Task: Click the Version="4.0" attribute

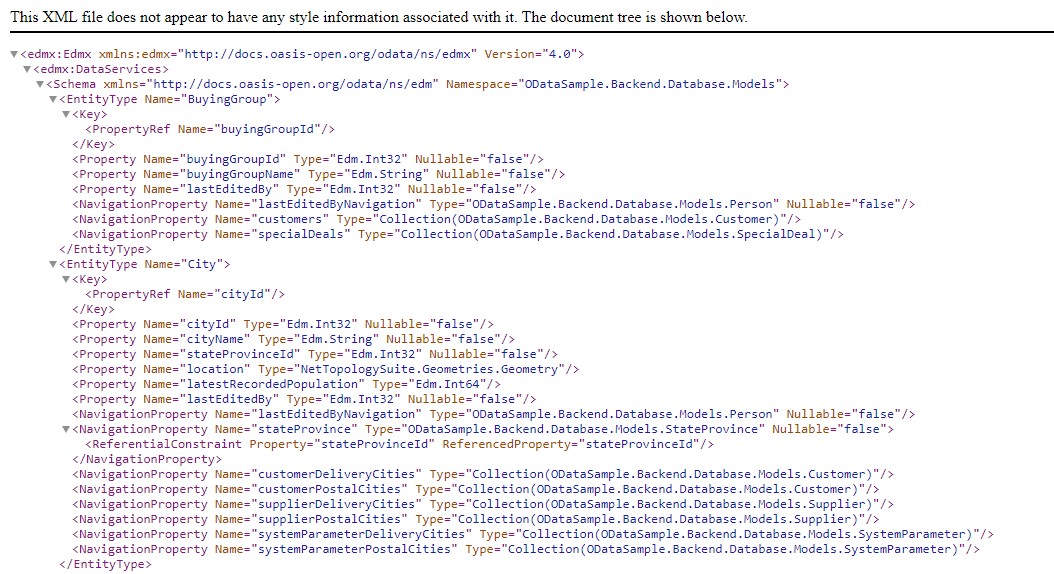Action: 530,54
